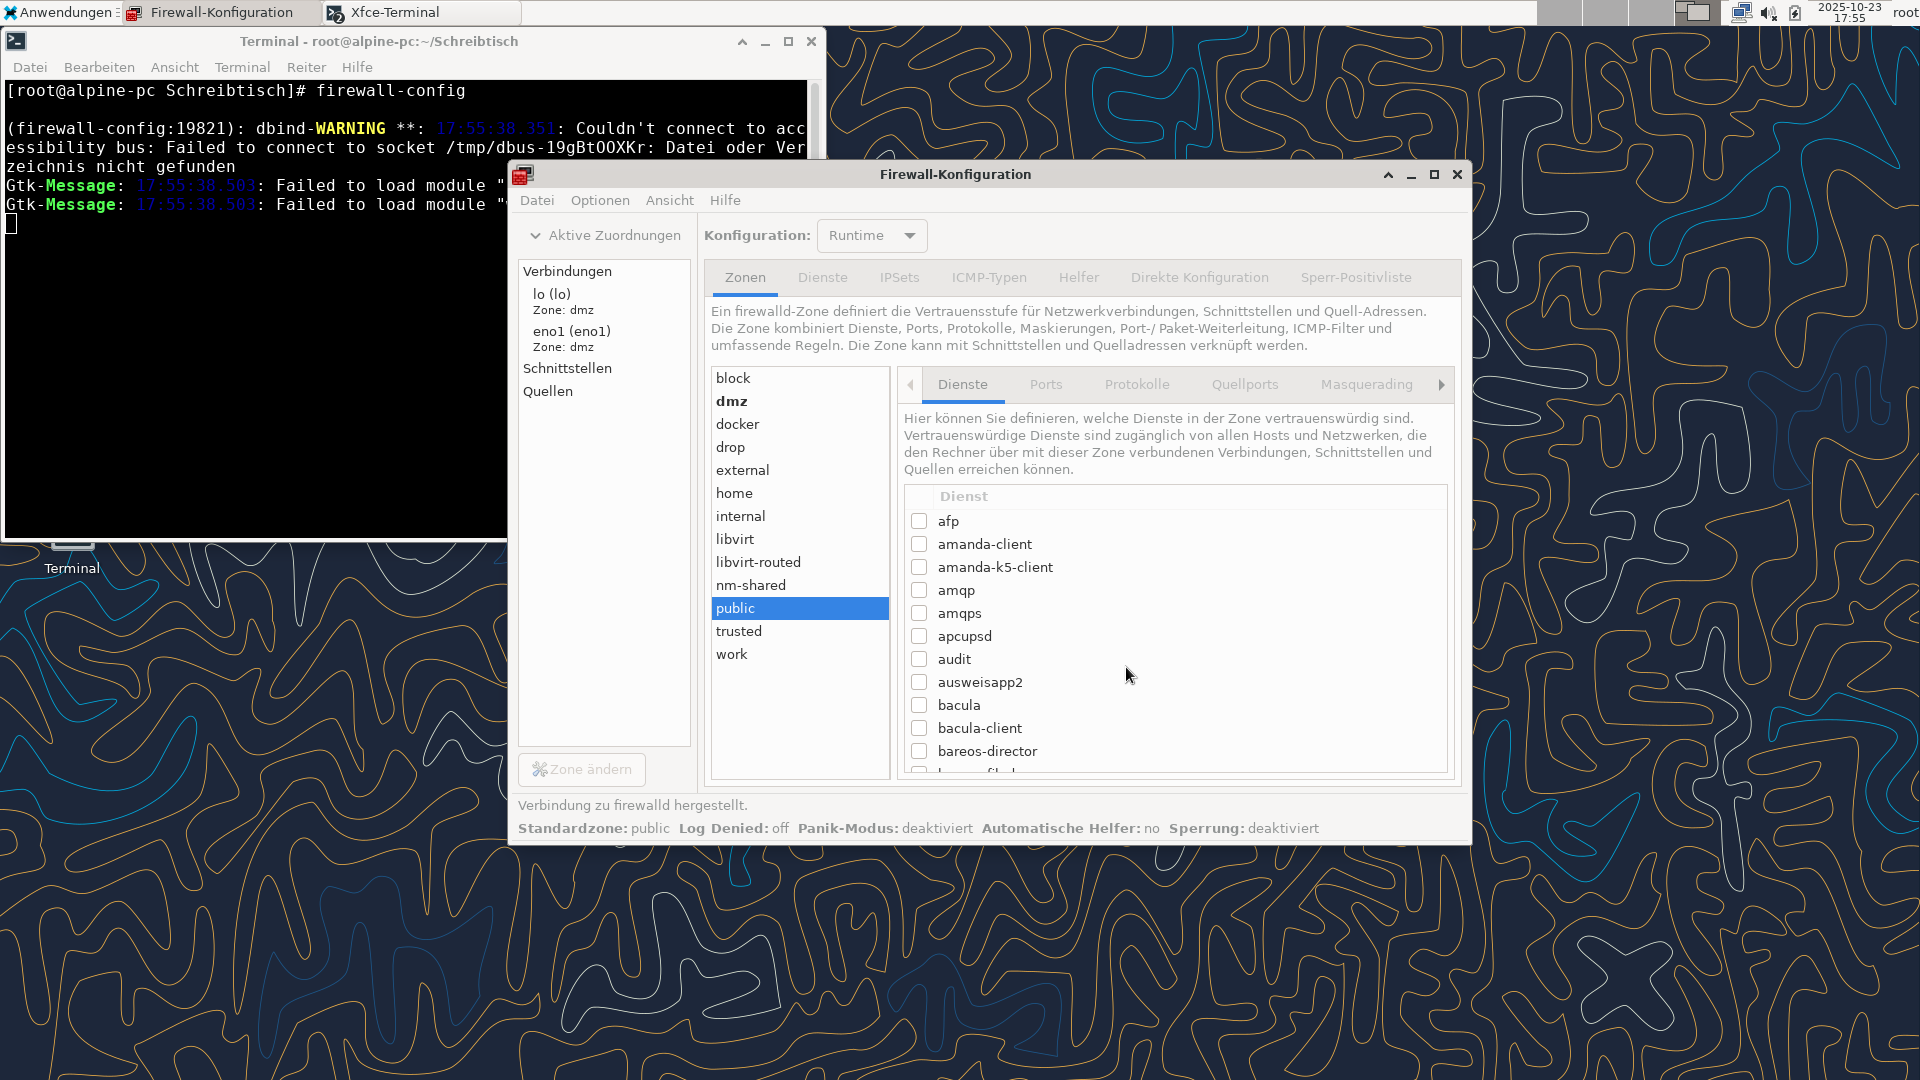This screenshot has height=1080, width=1920.
Task: Click the battery power tray icon
Action: tap(1795, 13)
